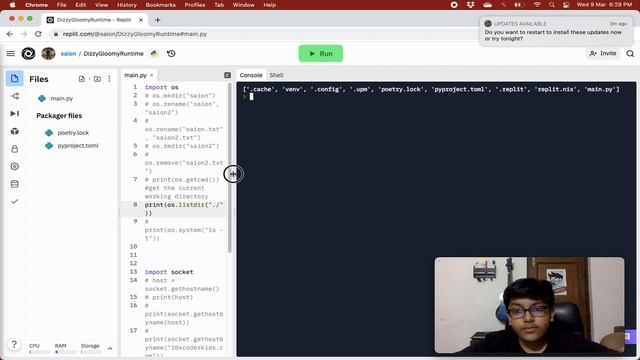Open saion's profile avatar
Screen dimensions: 640x360
click(48, 53)
